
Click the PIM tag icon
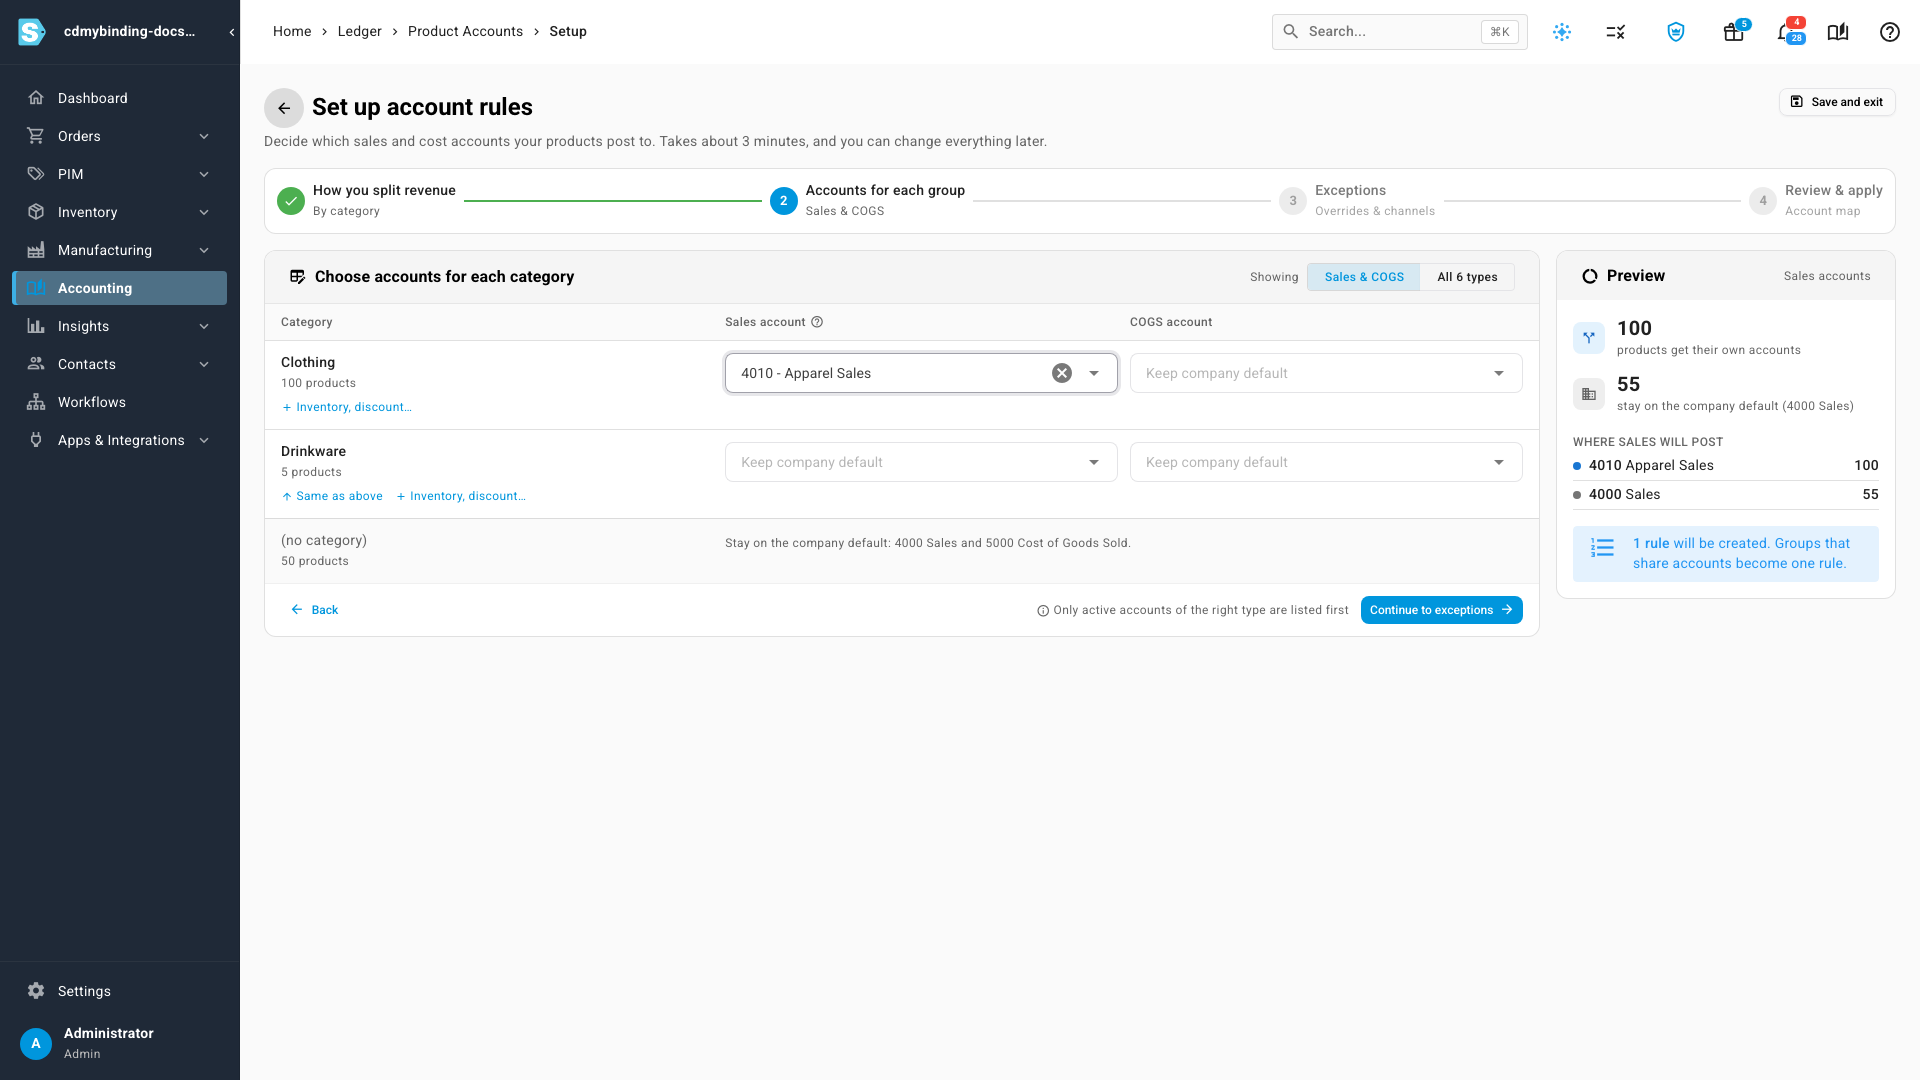coord(36,174)
